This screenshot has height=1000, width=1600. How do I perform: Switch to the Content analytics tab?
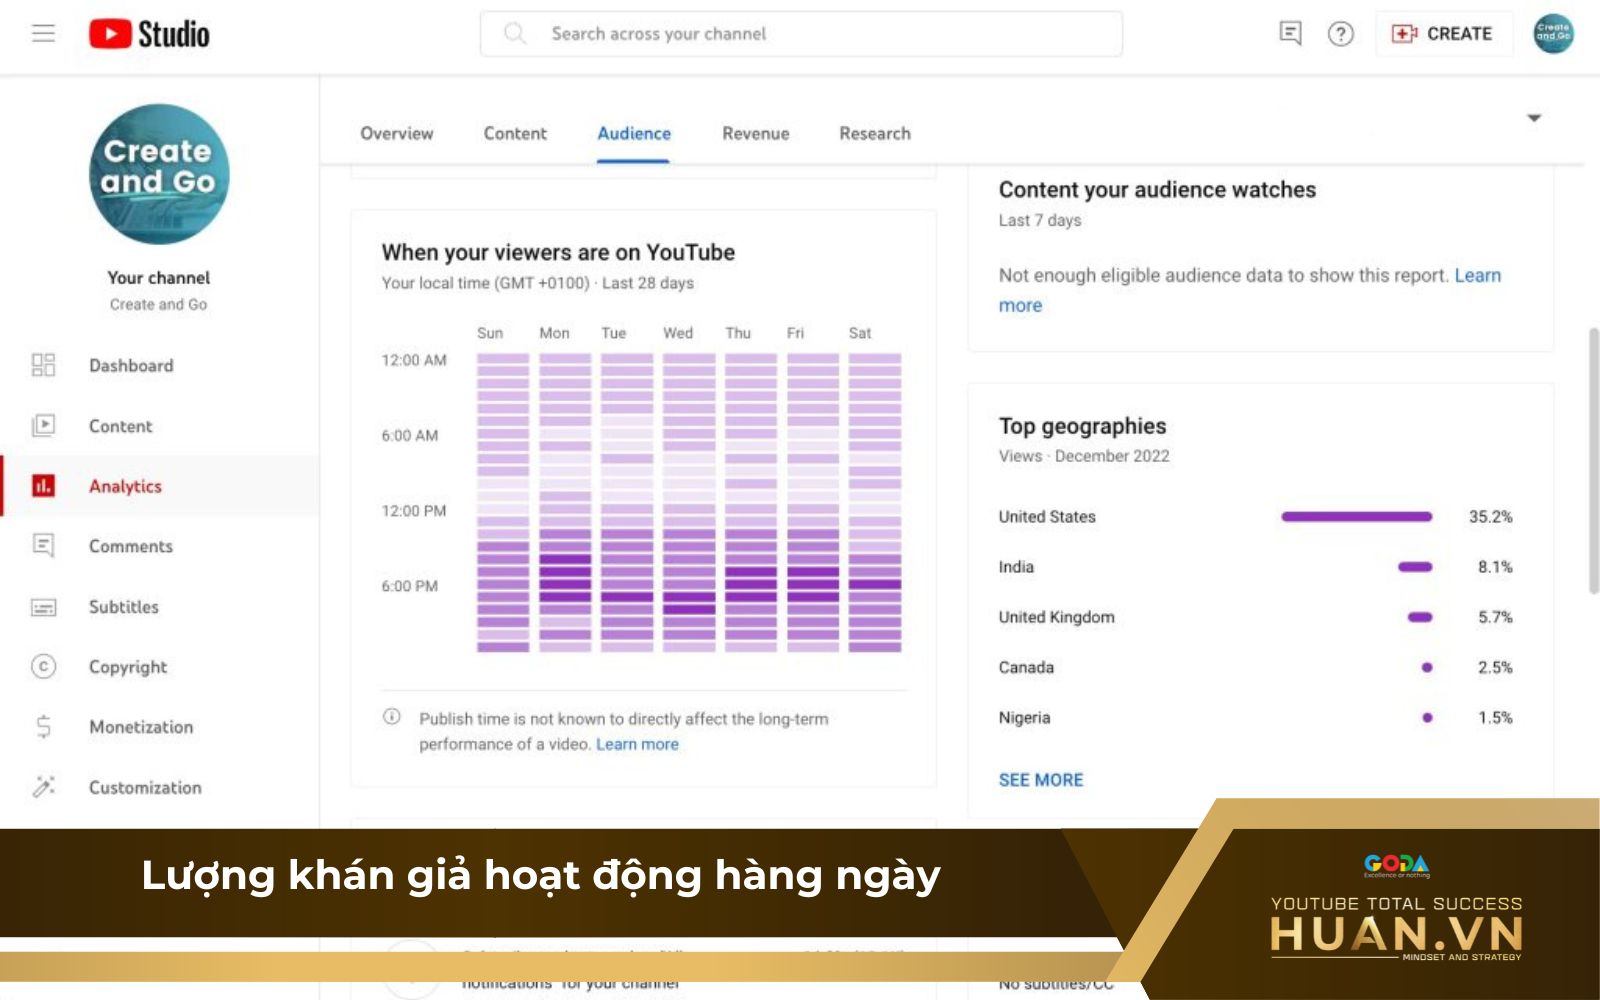(515, 133)
